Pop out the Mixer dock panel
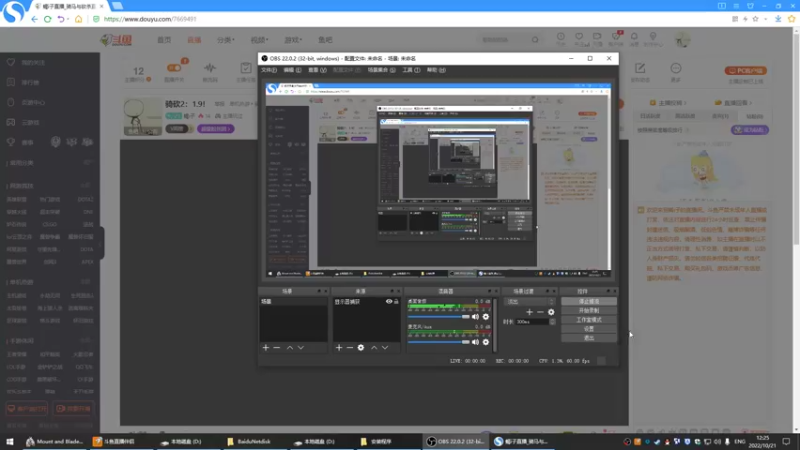 point(489,291)
